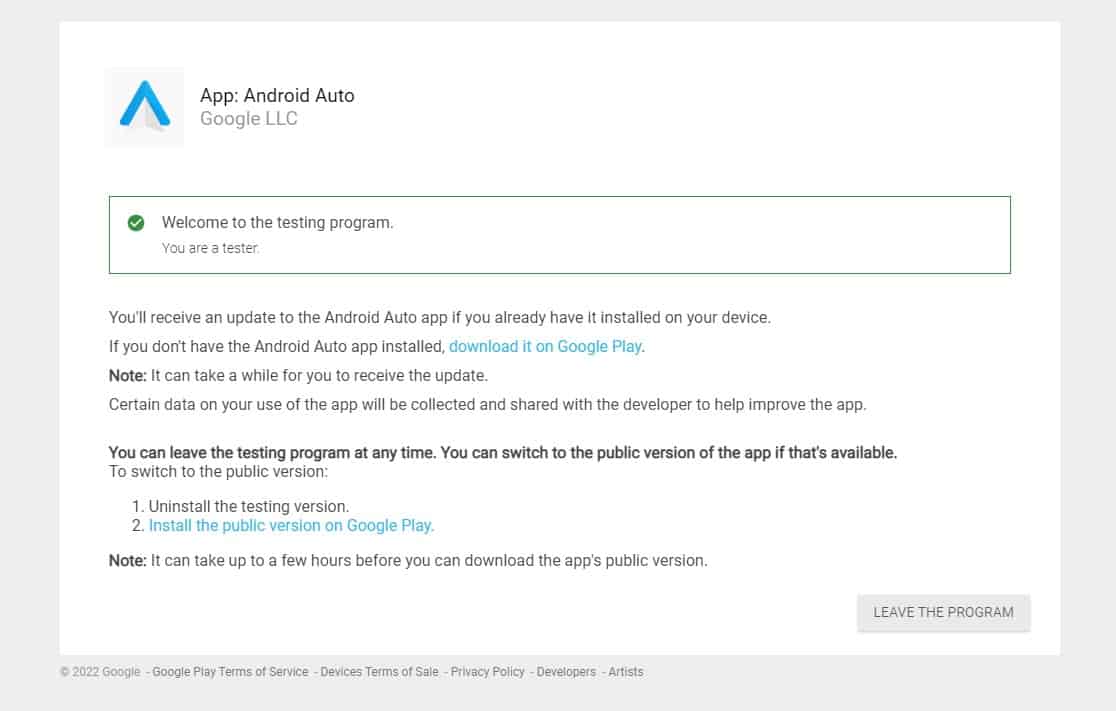Click the Android Auto app logo
This screenshot has height=711, width=1116.
(145, 107)
